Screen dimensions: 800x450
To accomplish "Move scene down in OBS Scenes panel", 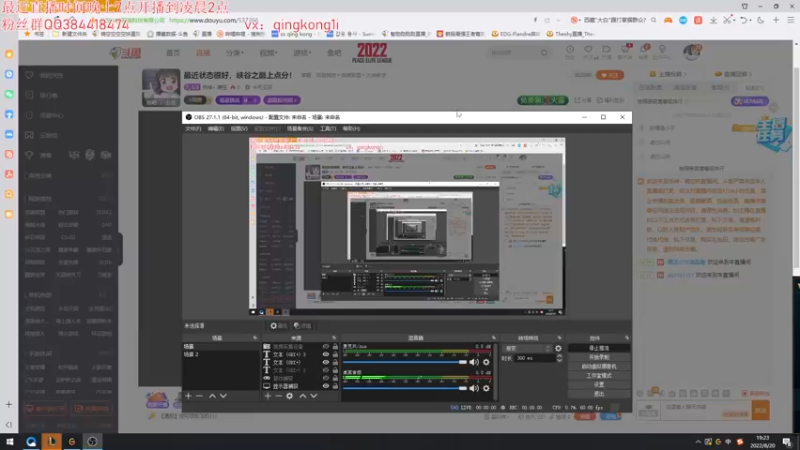I will pyautogui.click(x=223, y=396).
